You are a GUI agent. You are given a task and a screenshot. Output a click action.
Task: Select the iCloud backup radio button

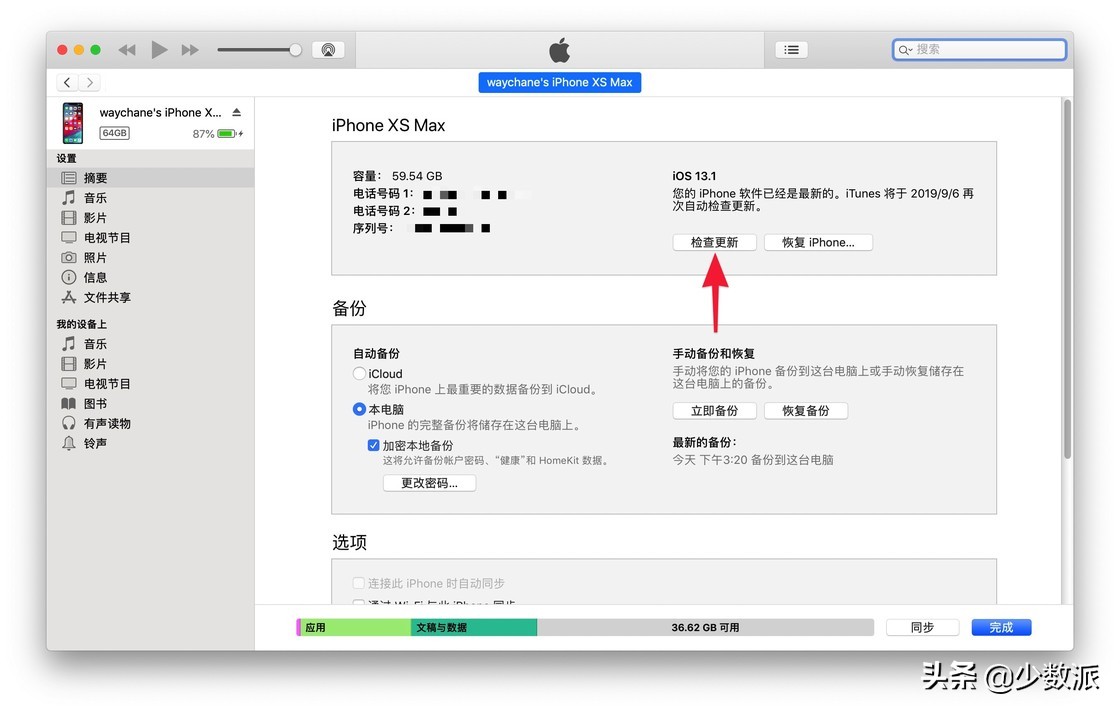point(359,373)
